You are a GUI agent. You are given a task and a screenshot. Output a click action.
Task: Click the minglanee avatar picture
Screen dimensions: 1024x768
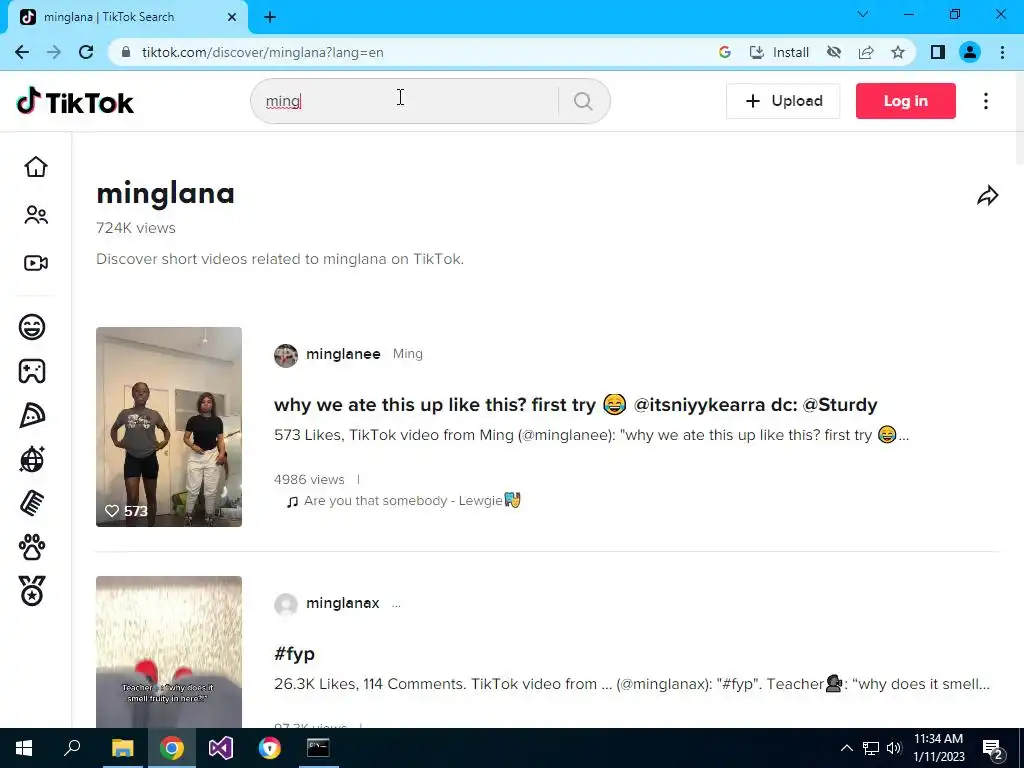click(x=285, y=356)
